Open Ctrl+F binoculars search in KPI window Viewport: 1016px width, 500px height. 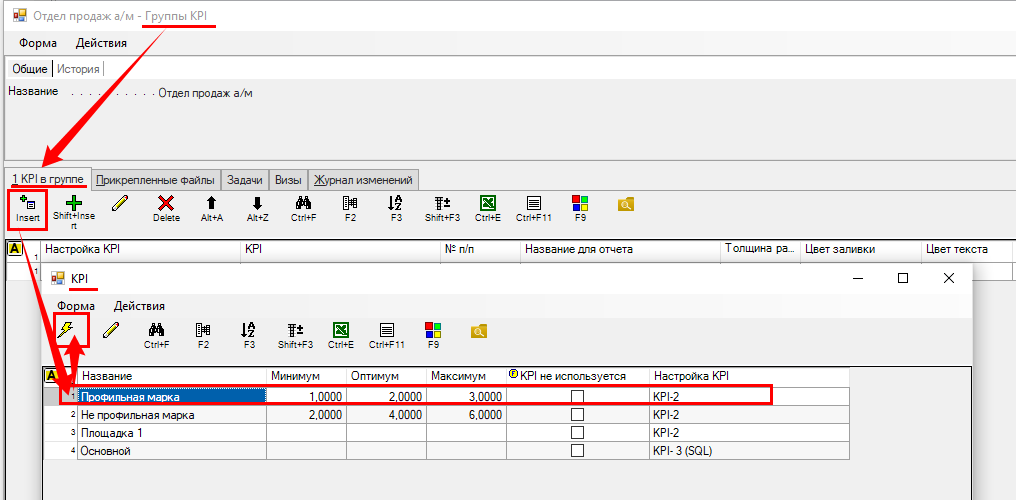pyautogui.click(x=156, y=330)
